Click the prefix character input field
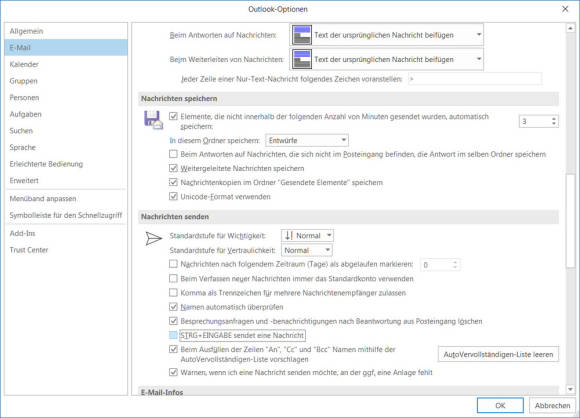 click(x=475, y=79)
